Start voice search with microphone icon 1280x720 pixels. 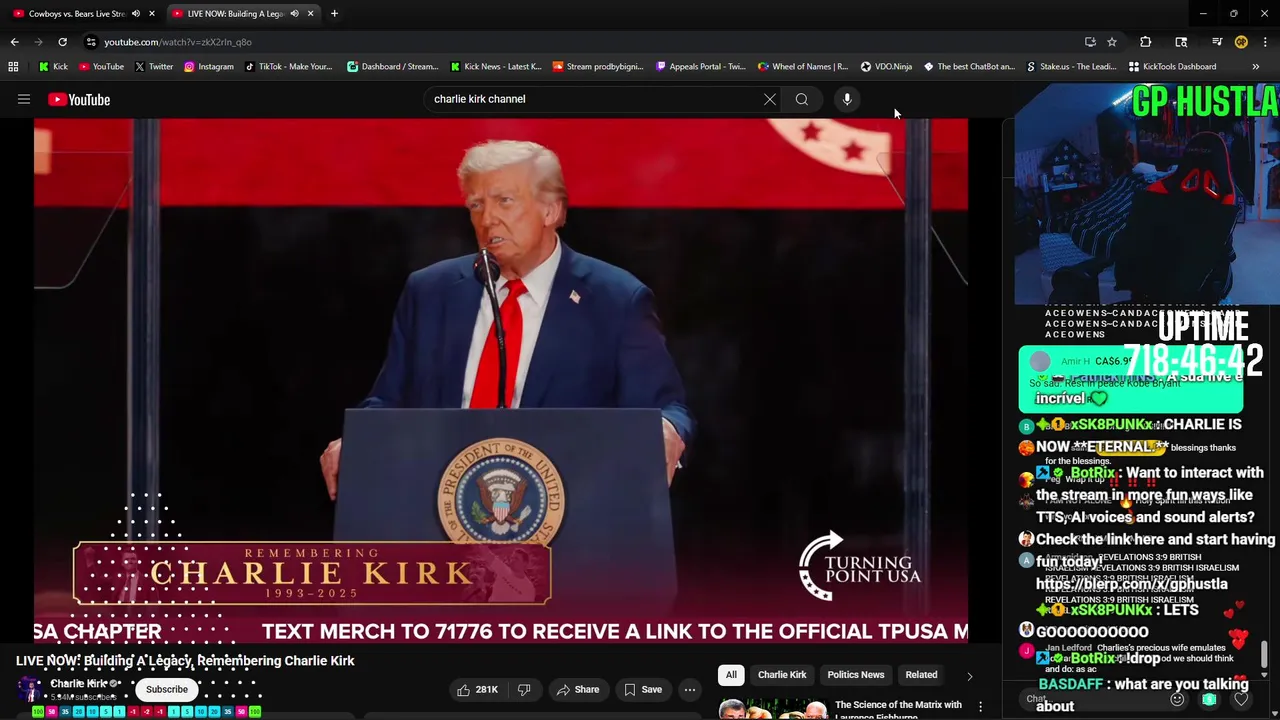[847, 99]
